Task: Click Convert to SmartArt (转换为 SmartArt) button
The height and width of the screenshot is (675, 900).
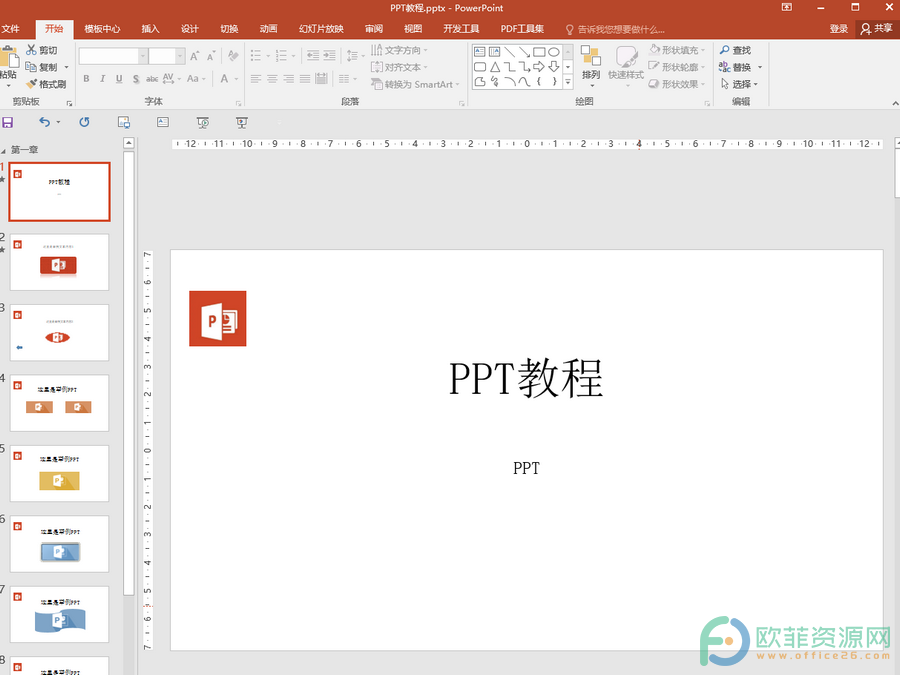Action: pyautogui.click(x=416, y=84)
